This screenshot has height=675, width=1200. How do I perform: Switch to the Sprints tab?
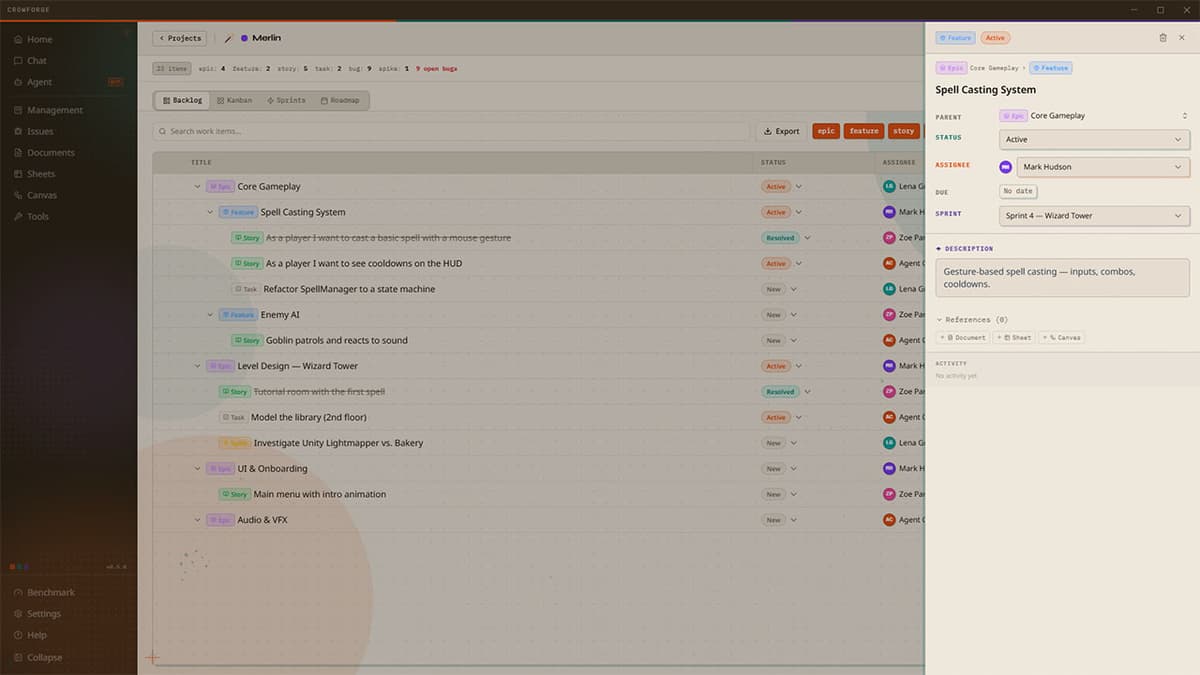285,100
